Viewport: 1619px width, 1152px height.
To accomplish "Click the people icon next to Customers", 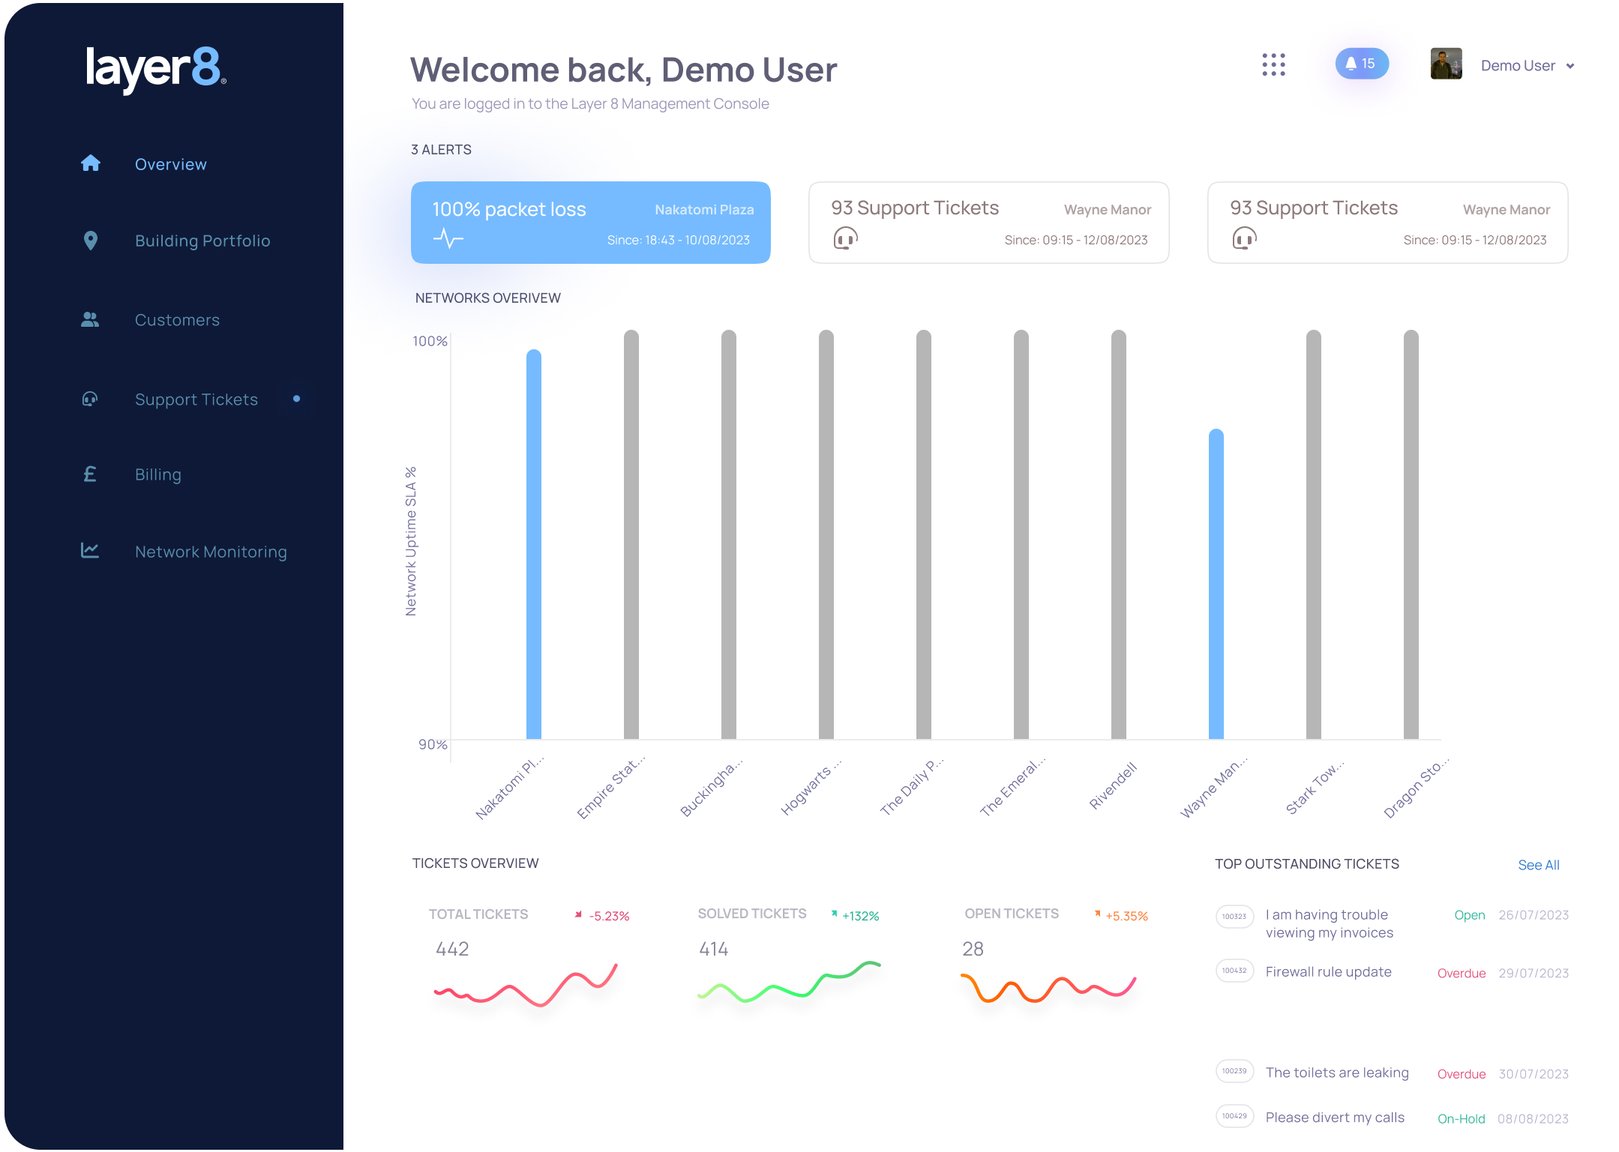I will pyautogui.click(x=90, y=320).
